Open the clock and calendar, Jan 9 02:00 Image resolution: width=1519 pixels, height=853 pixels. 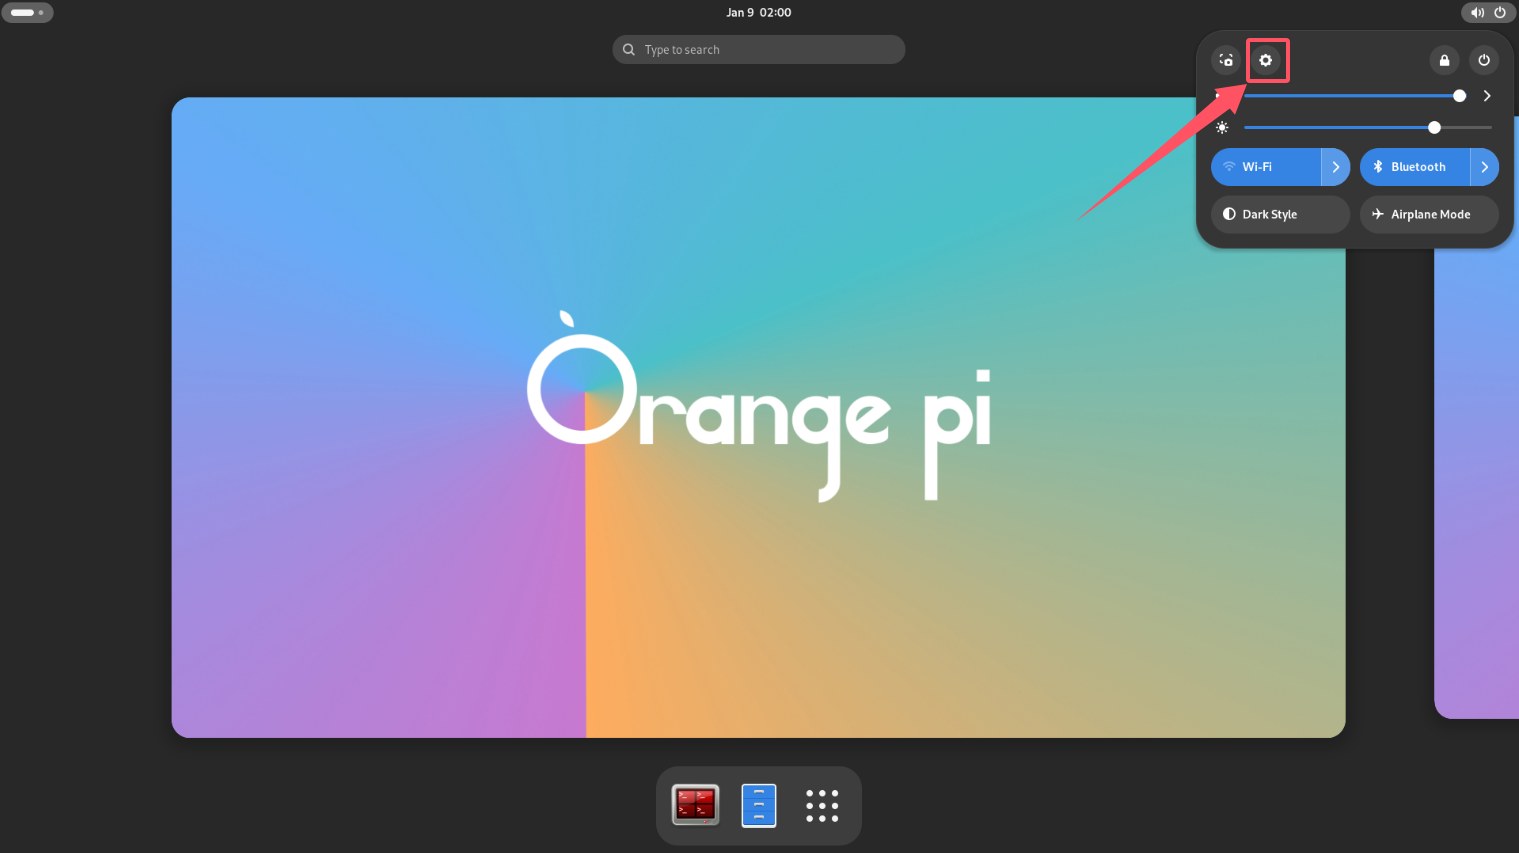(759, 12)
